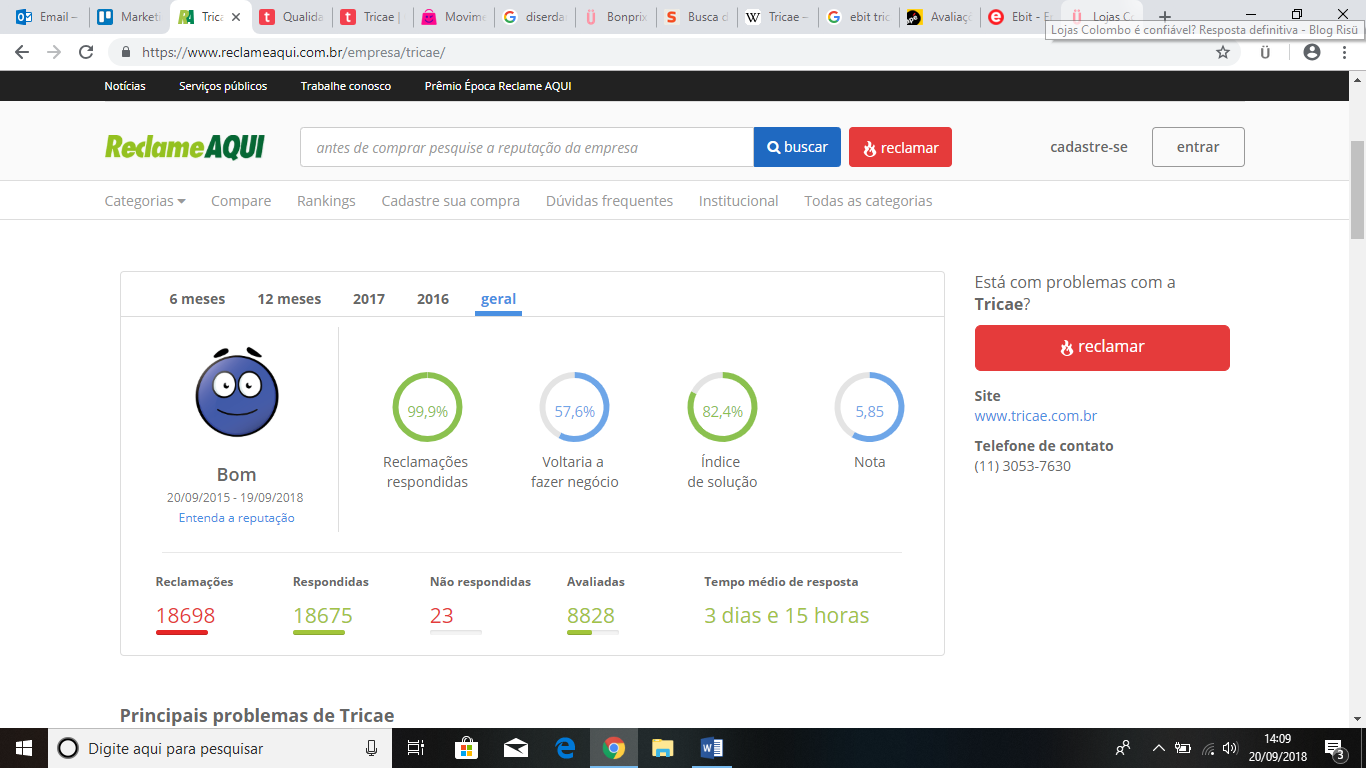Image resolution: width=1366 pixels, height=768 pixels.
Task: Open Prêmio Época Reclame AQUI link
Action: (x=498, y=86)
